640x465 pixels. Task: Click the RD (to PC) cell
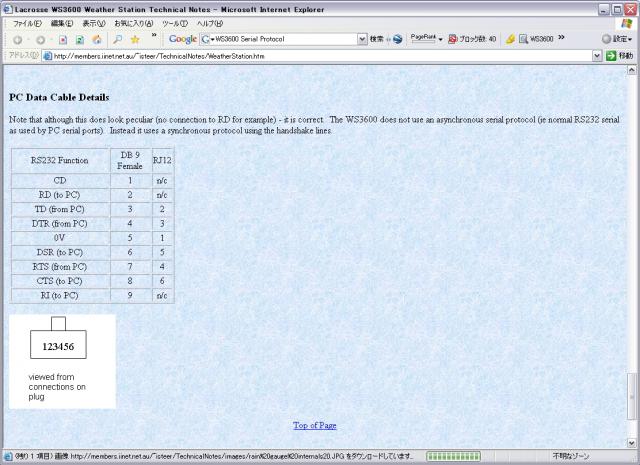point(60,195)
